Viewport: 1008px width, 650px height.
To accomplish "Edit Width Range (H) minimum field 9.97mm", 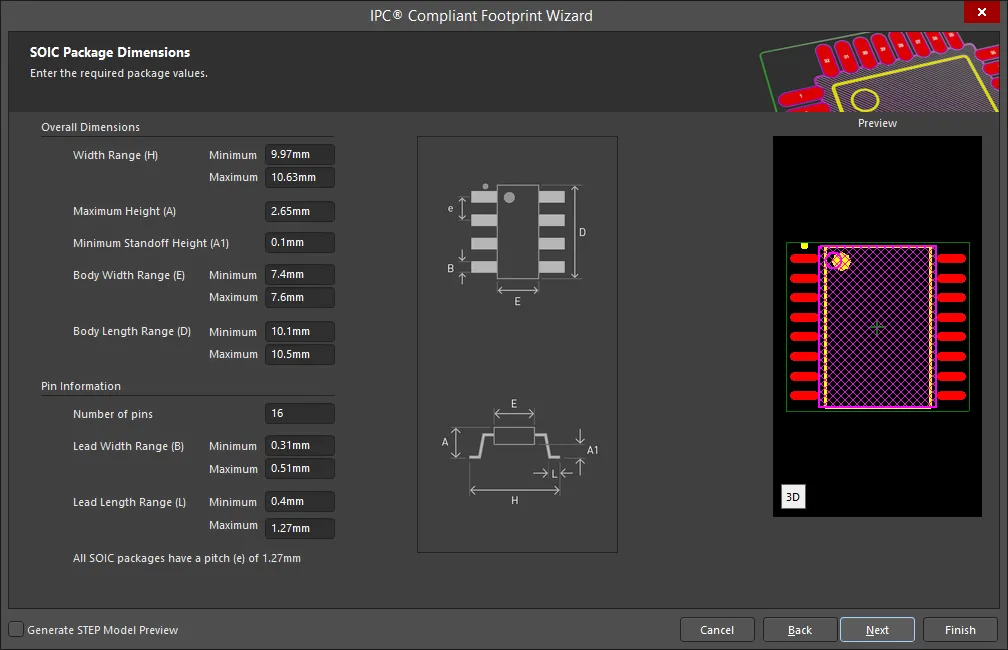I will coord(300,154).
